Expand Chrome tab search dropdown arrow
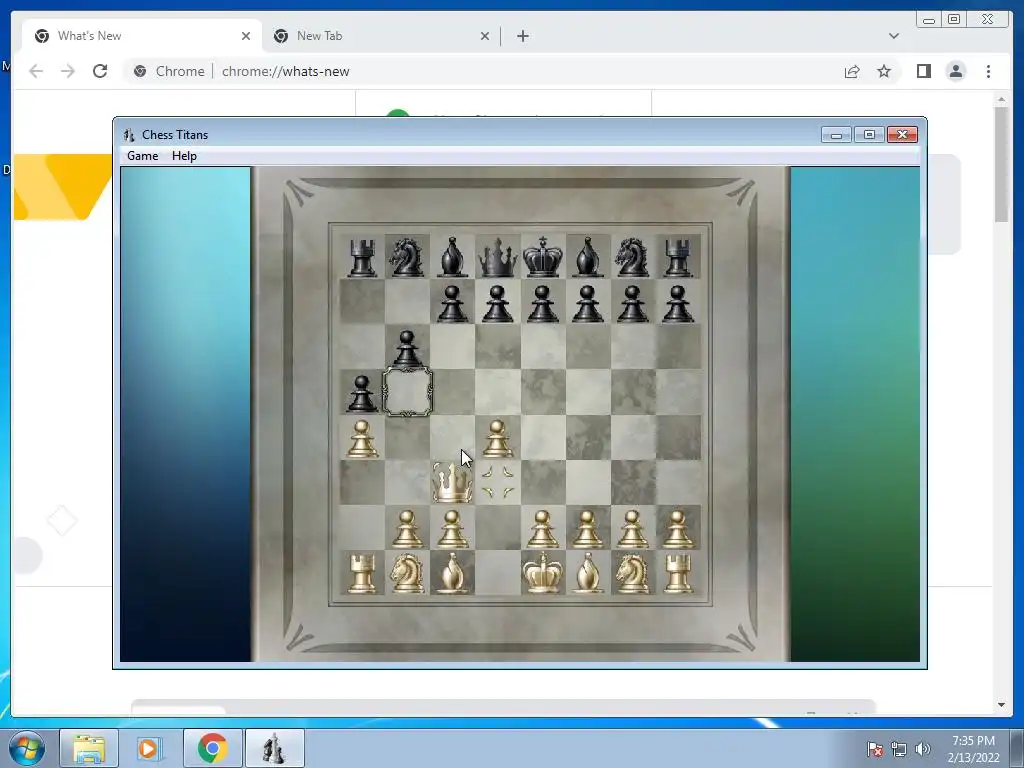Image resolution: width=1024 pixels, height=768 pixels. coord(894,36)
